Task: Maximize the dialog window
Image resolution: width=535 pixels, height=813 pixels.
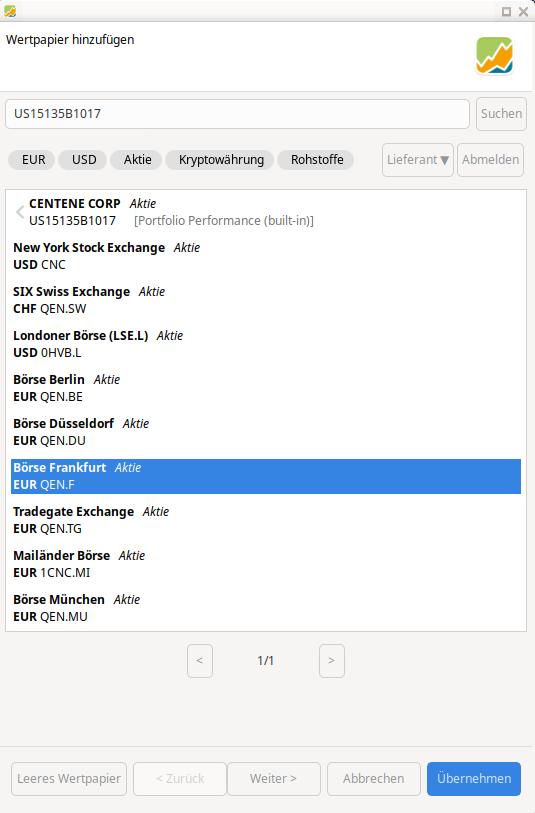Action: [x=506, y=11]
